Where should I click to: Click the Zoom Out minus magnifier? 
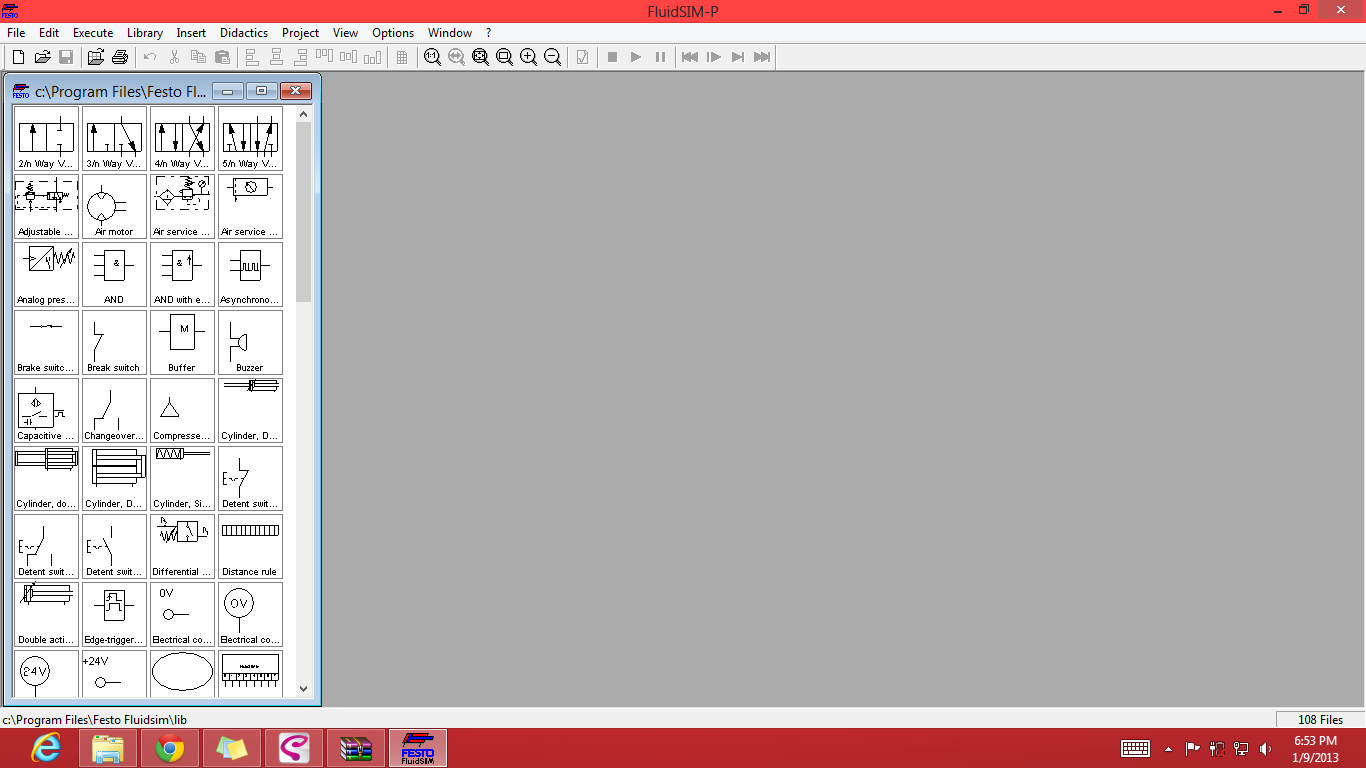tap(552, 57)
